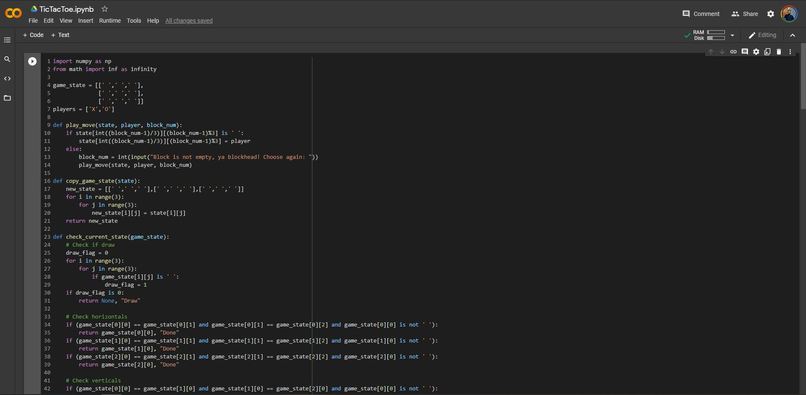
Task: Open the Code snippets sidebar panel
Action: pos(7,79)
